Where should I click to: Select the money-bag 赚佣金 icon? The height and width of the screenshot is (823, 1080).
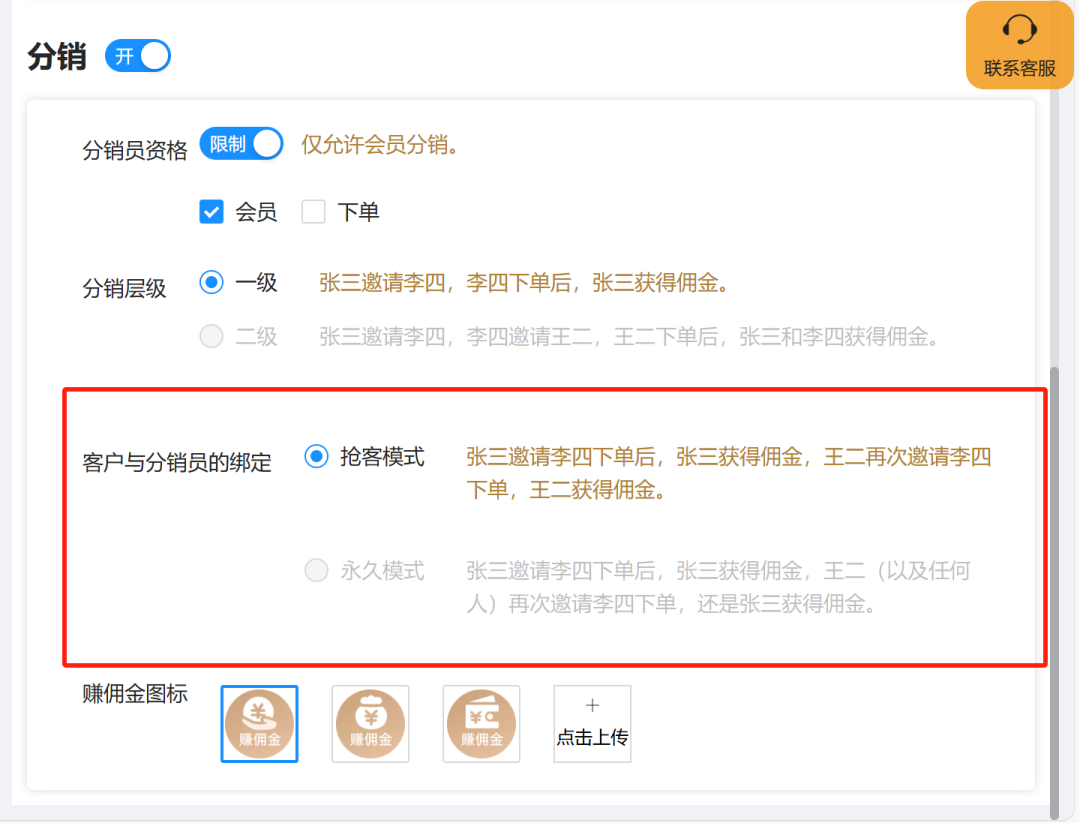point(371,724)
